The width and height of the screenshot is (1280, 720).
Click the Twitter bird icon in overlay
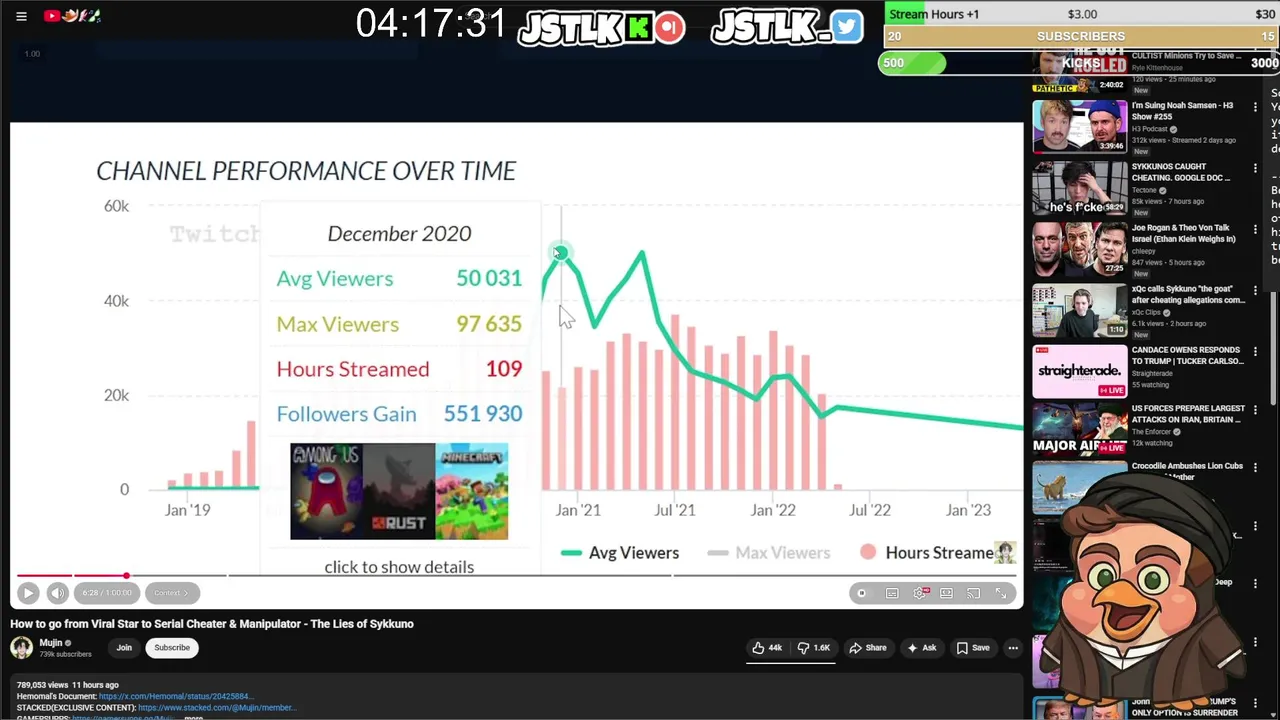tap(846, 27)
